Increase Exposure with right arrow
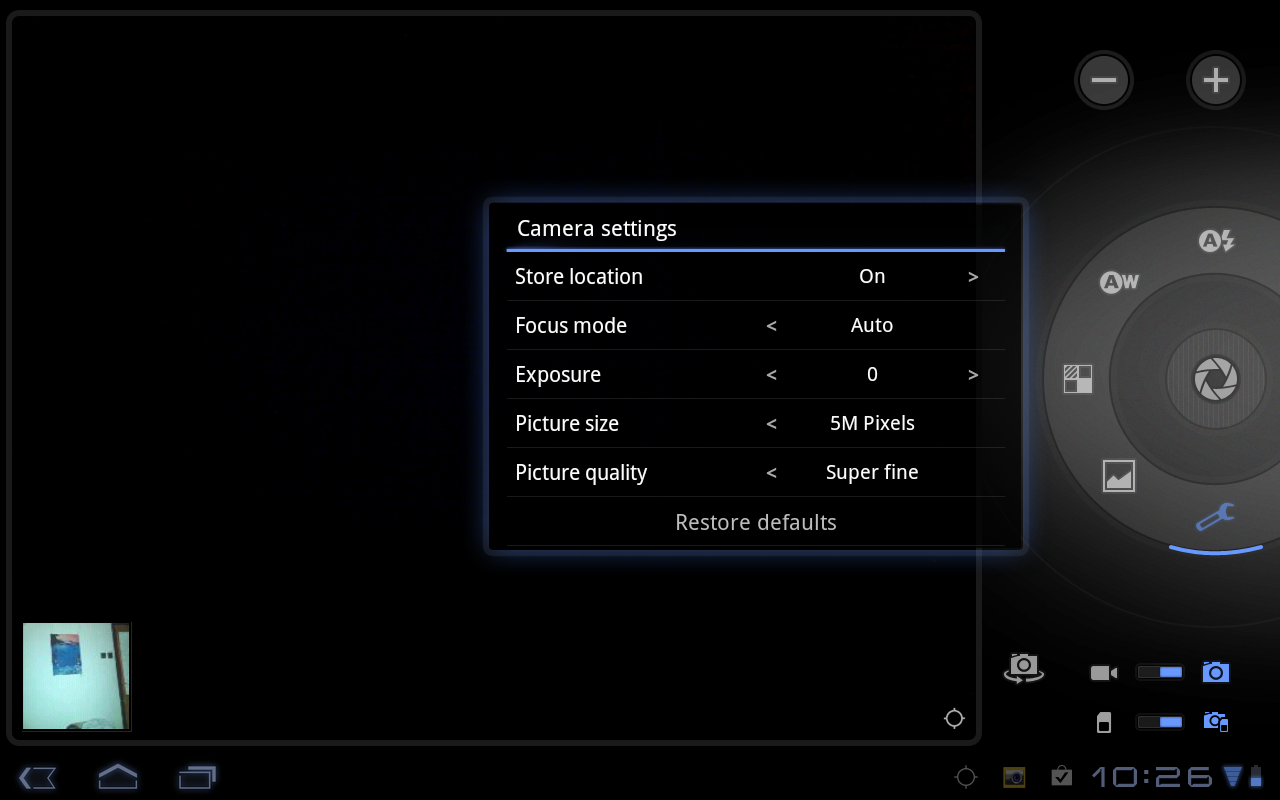The width and height of the screenshot is (1280, 800). (973, 375)
